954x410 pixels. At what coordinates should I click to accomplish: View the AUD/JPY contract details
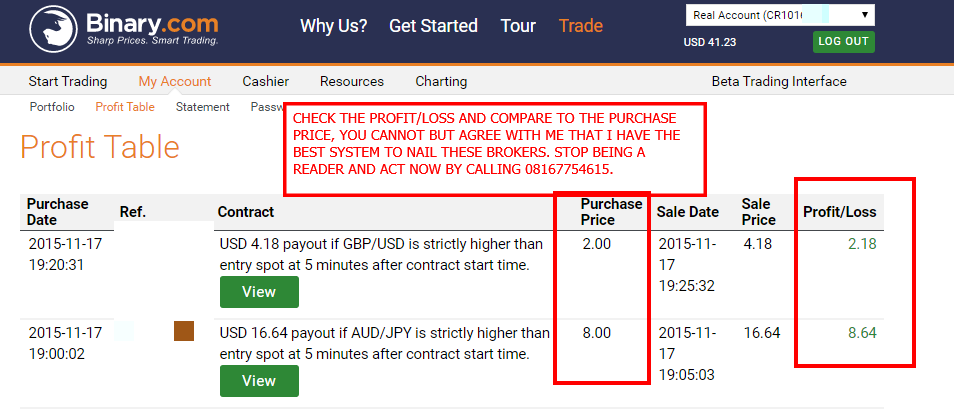259,381
